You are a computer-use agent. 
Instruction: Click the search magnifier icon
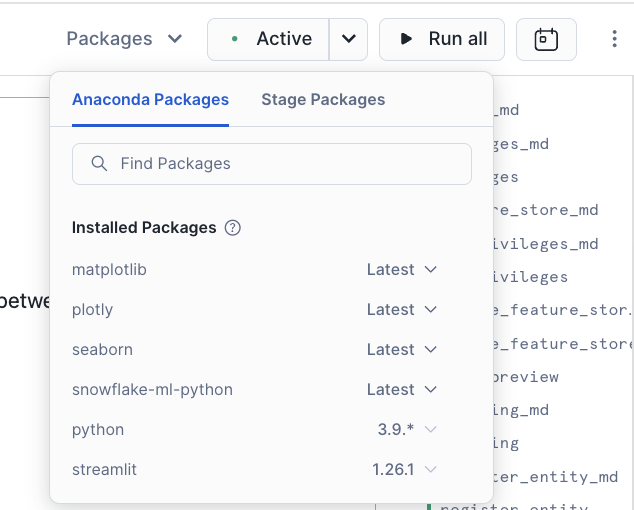point(99,164)
